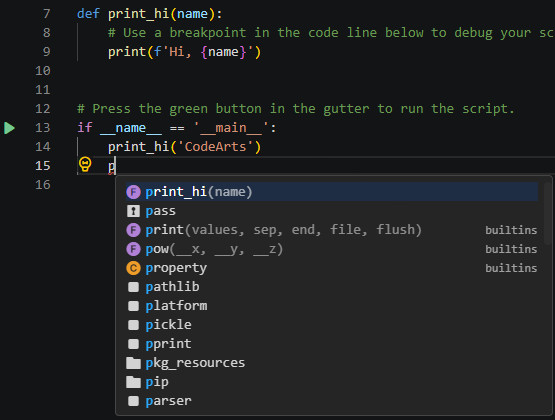
Task: Open the yellow lightbulb quick-fix icon
Action: coord(85,165)
